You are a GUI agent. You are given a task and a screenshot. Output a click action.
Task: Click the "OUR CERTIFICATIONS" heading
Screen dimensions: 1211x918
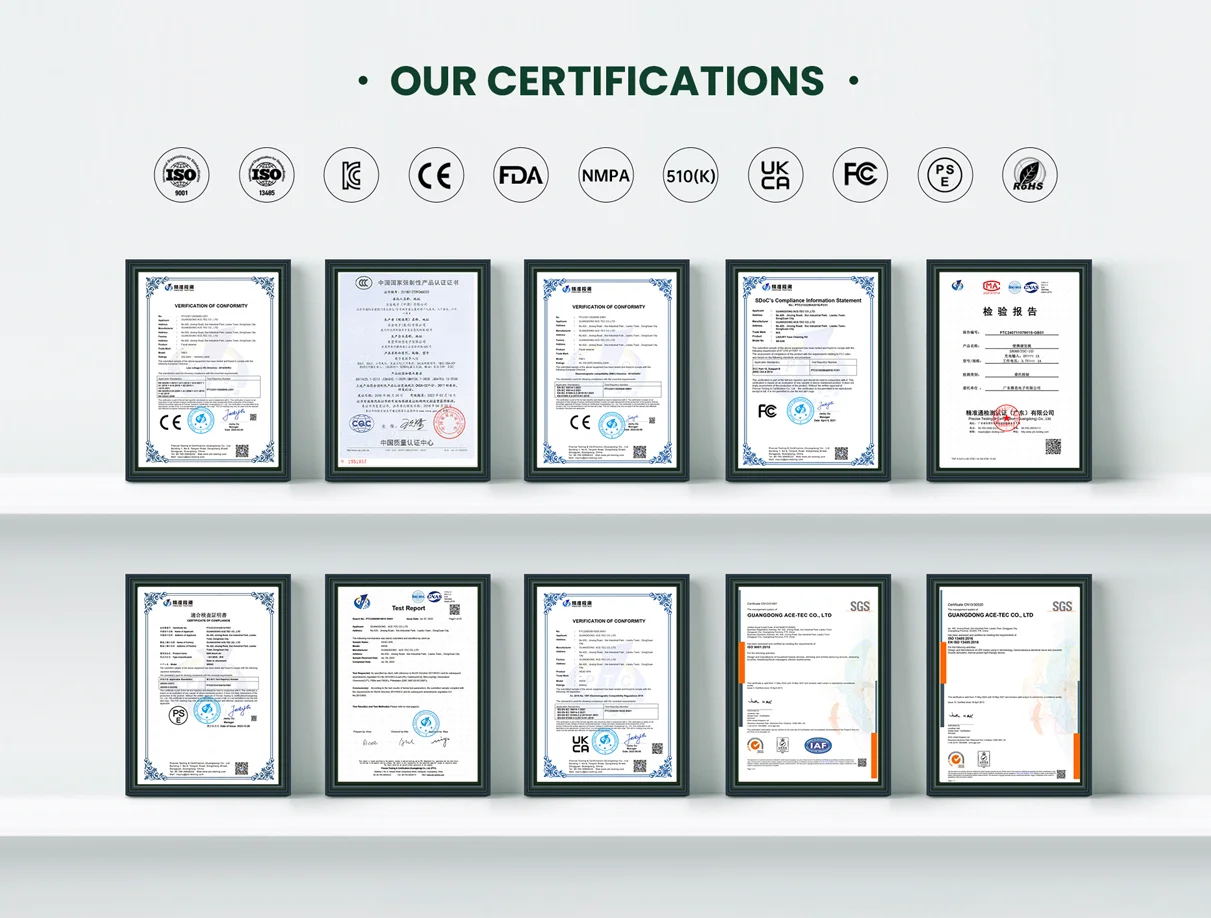[607, 80]
